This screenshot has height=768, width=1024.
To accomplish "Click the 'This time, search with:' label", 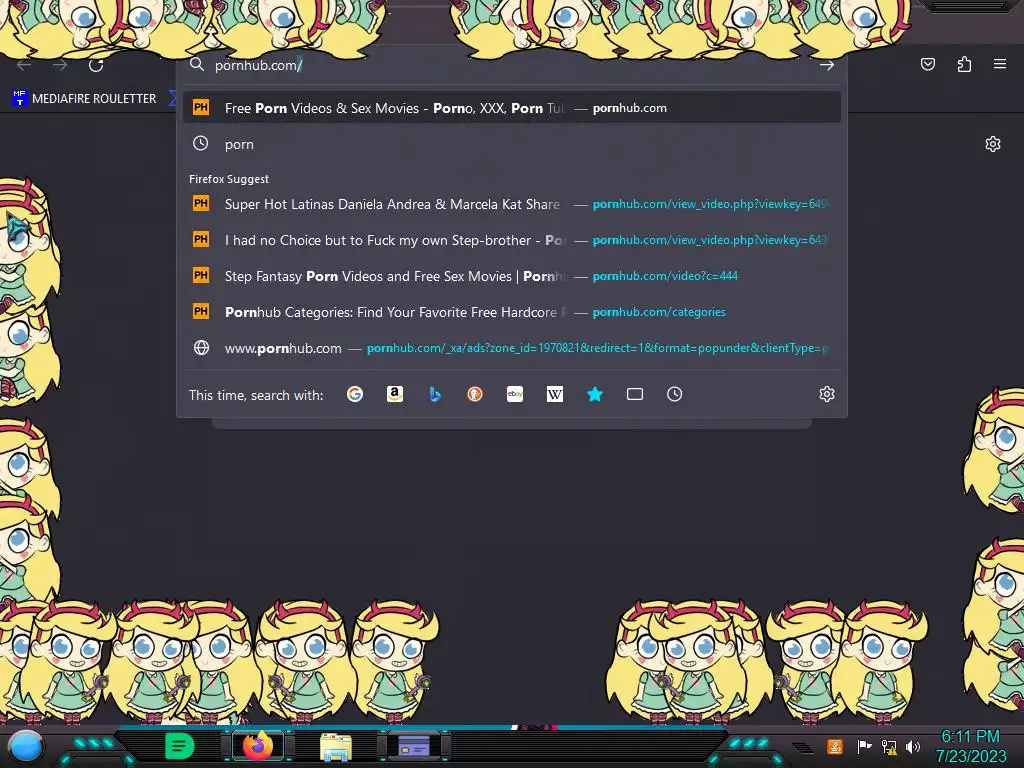I will [x=256, y=395].
